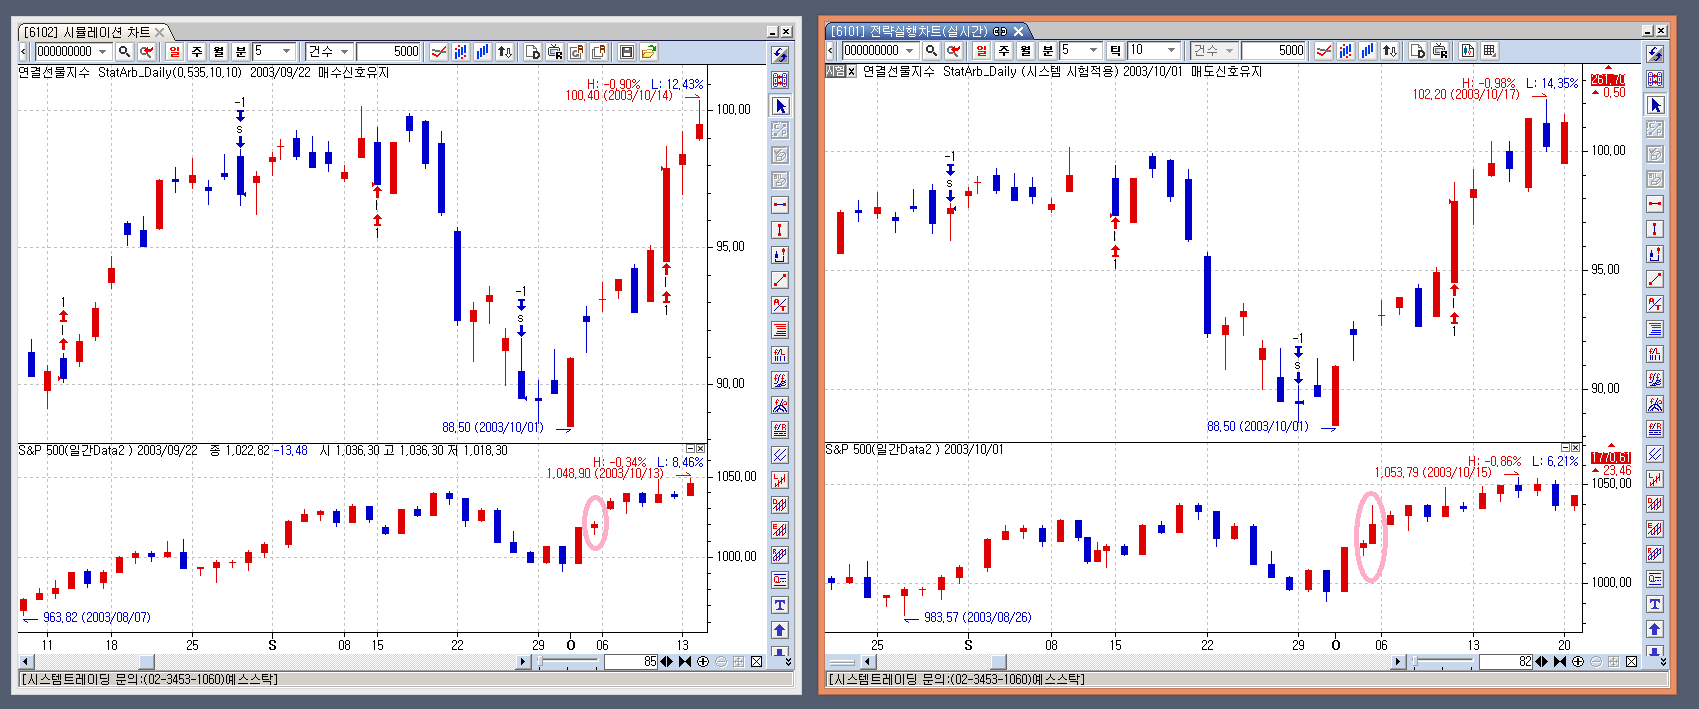The width and height of the screenshot is (1699, 709).
Task: Open the tick value 10 dropdown
Action: pyautogui.click(x=1171, y=50)
